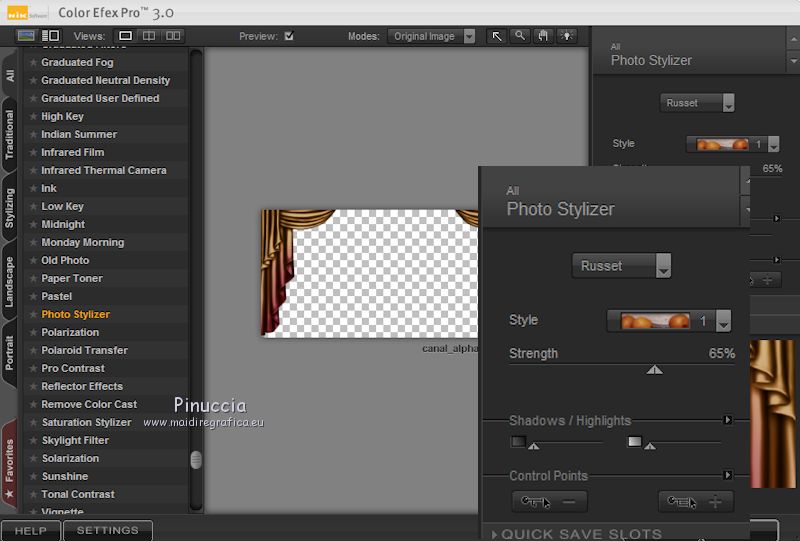
Task: Select the Old Photo filter
Action: (65, 260)
